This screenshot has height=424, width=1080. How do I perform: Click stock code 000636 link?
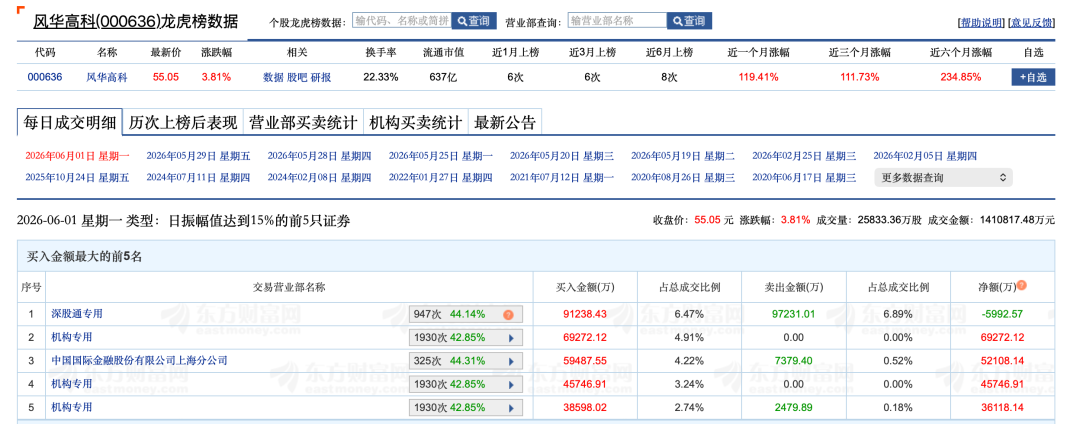click(x=45, y=77)
